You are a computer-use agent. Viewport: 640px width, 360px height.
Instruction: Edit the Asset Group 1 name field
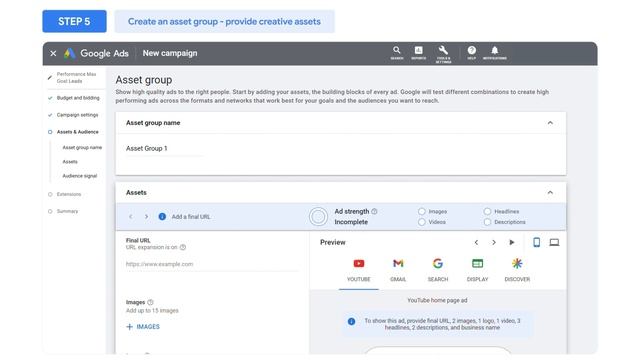click(x=164, y=149)
